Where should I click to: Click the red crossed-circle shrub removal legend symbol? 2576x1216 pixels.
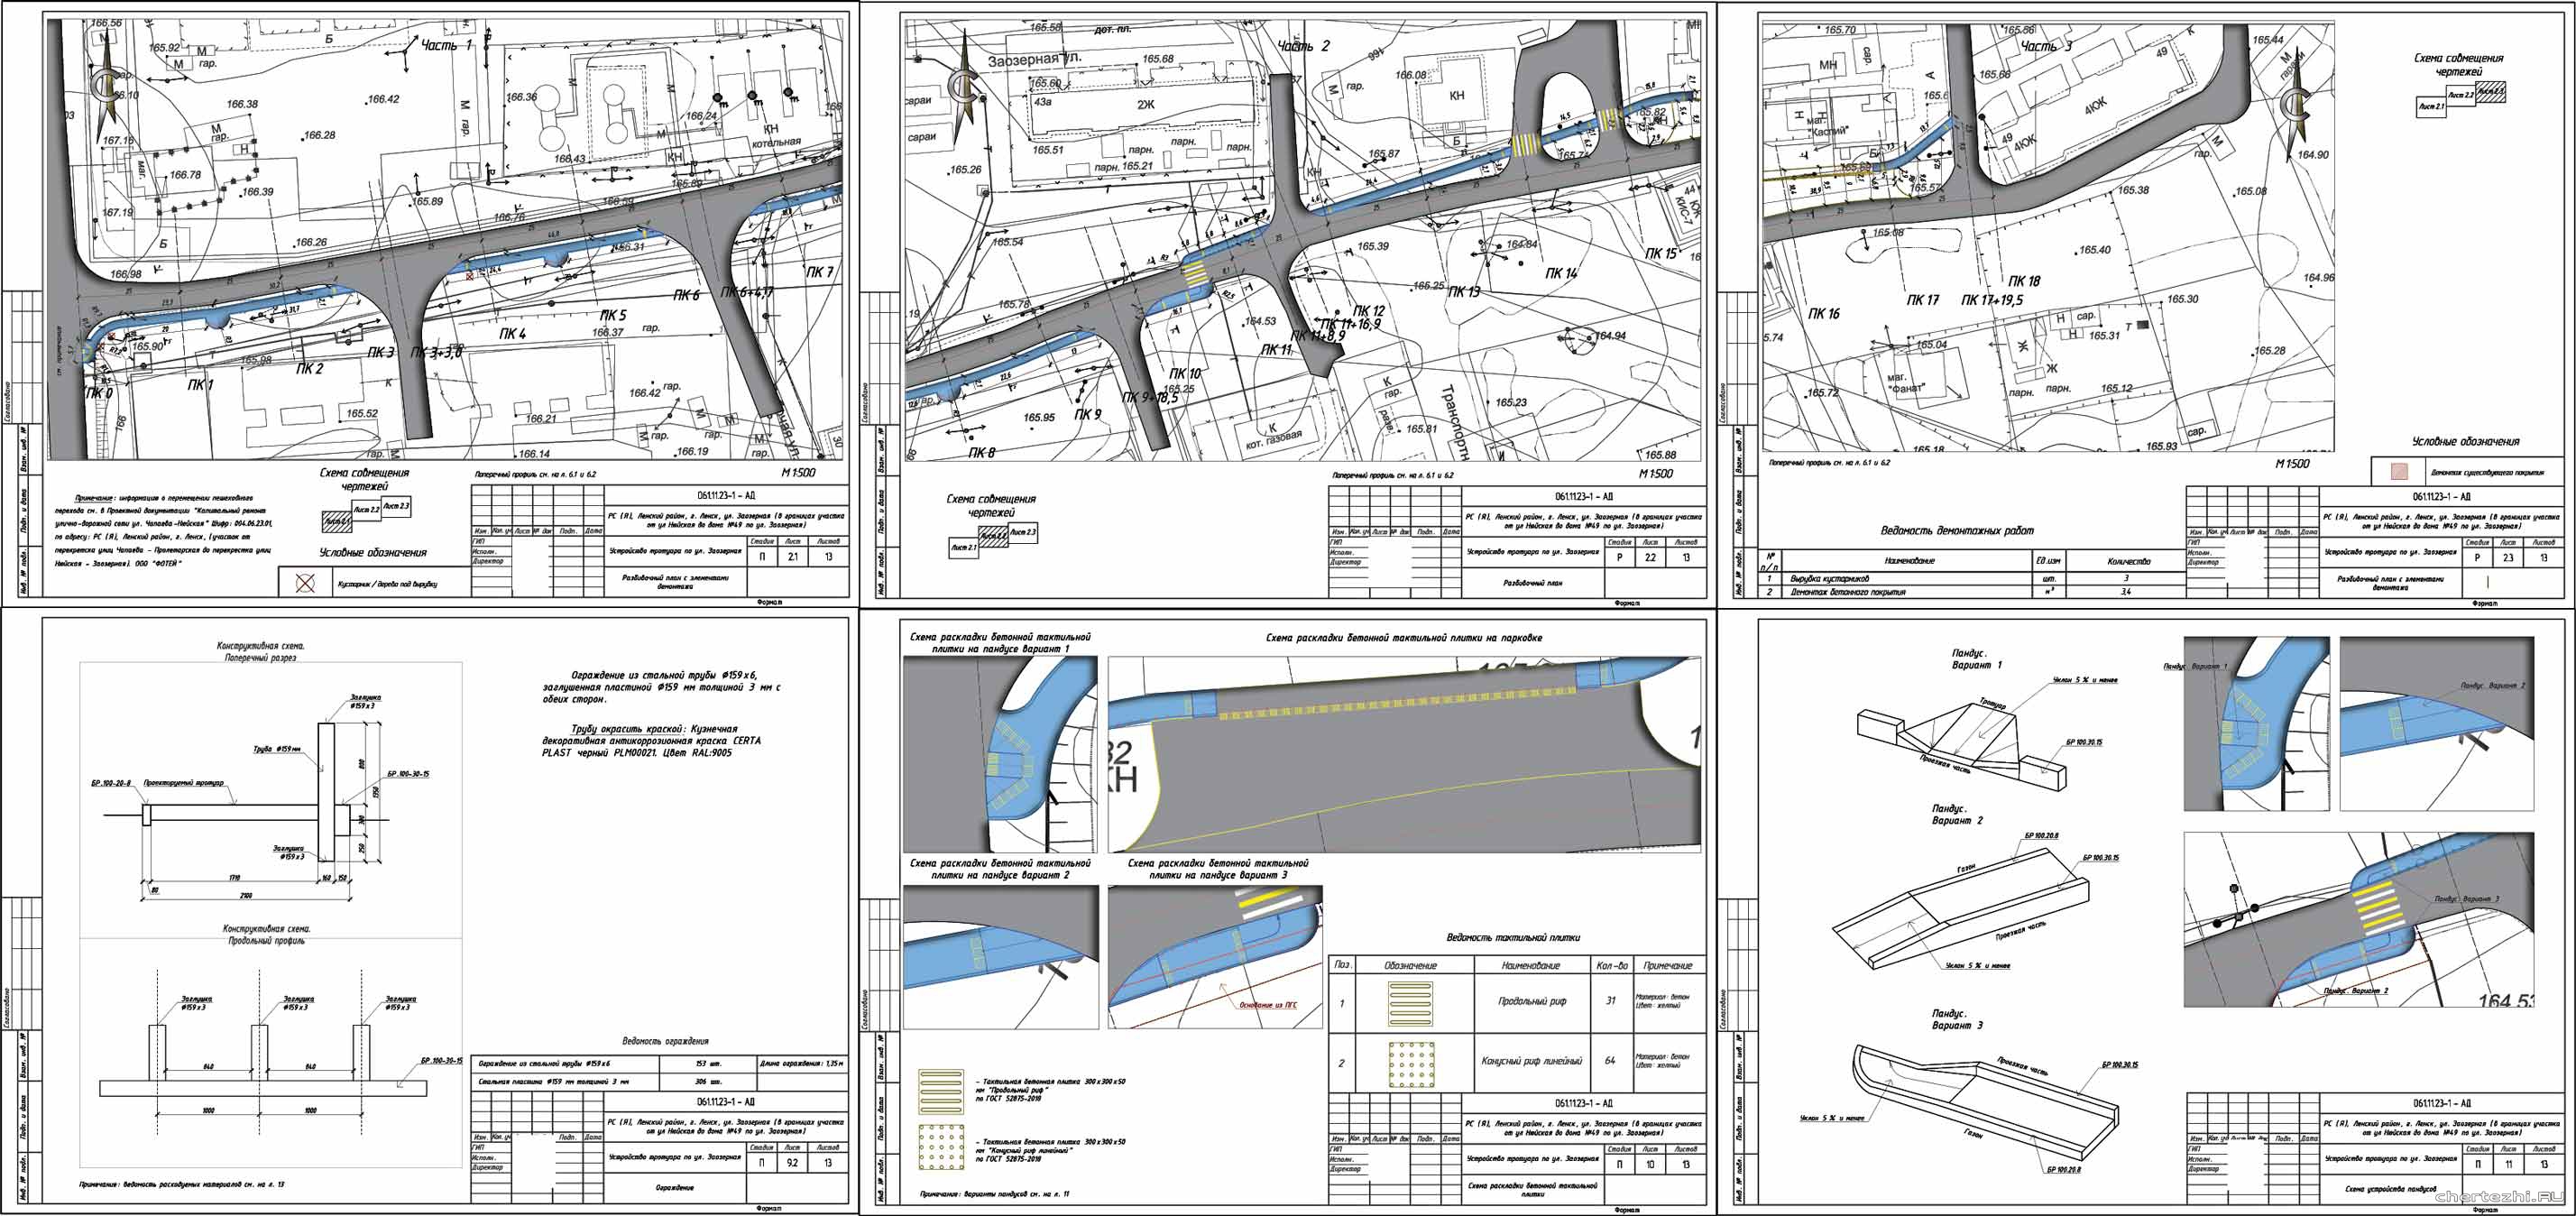point(305,583)
